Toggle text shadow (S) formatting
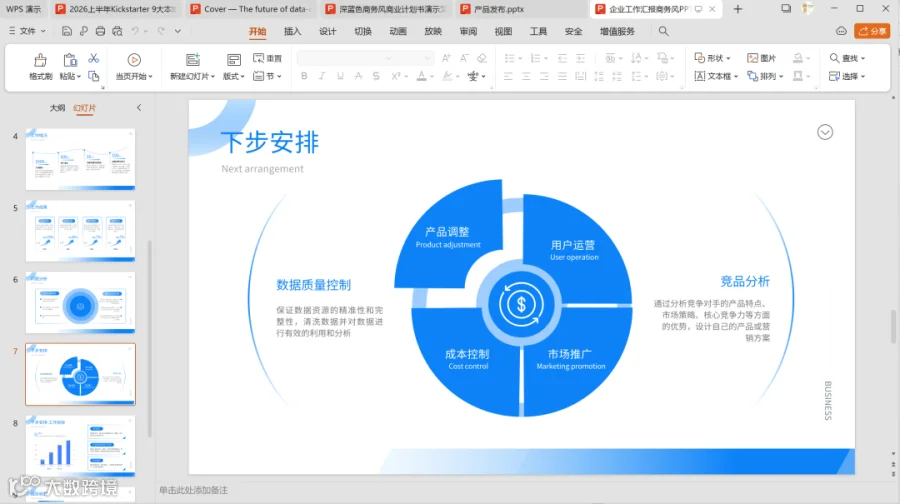 pos(376,76)
